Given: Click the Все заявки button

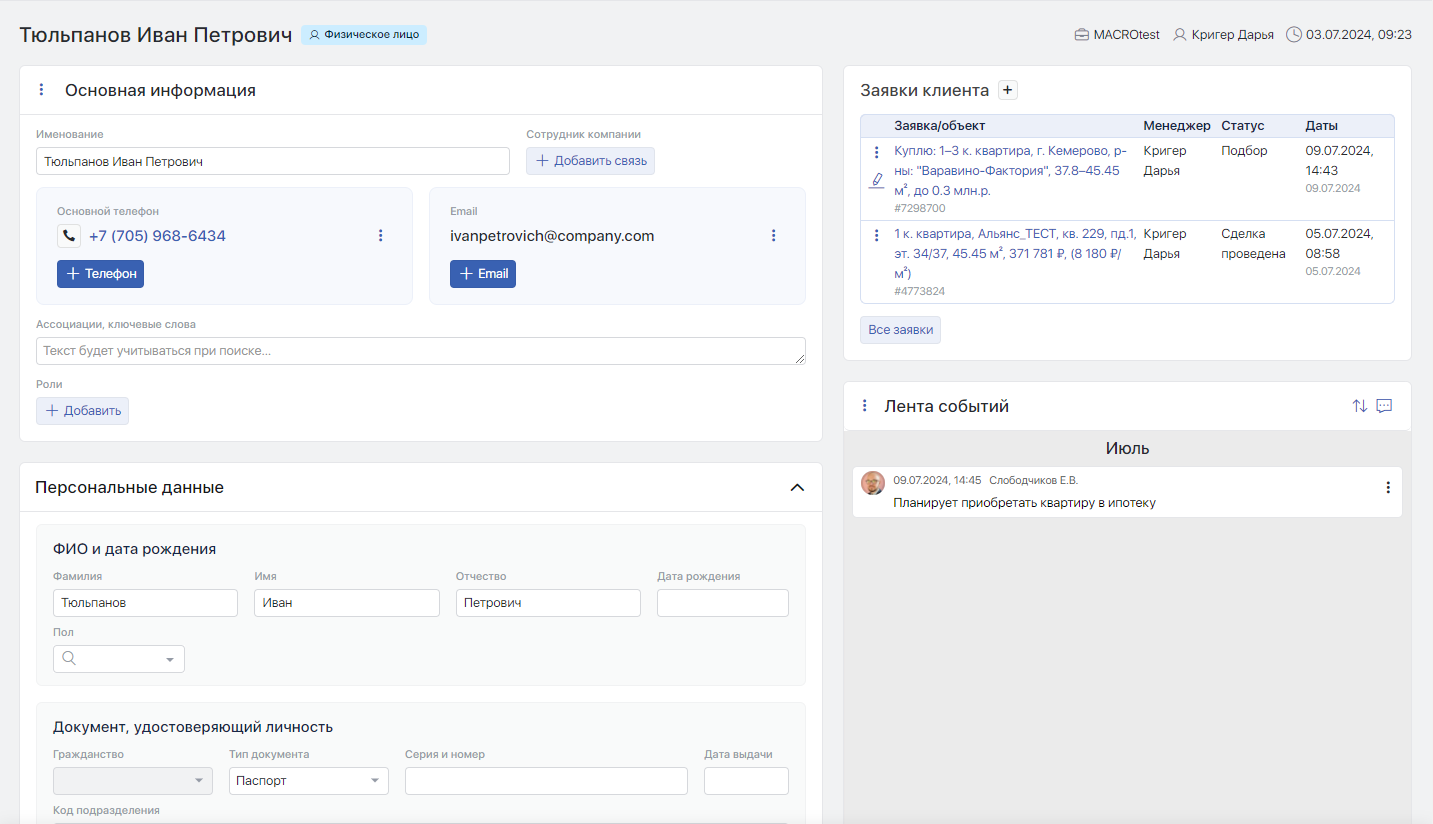Looking at the screenshot, I should pos(900,330).
